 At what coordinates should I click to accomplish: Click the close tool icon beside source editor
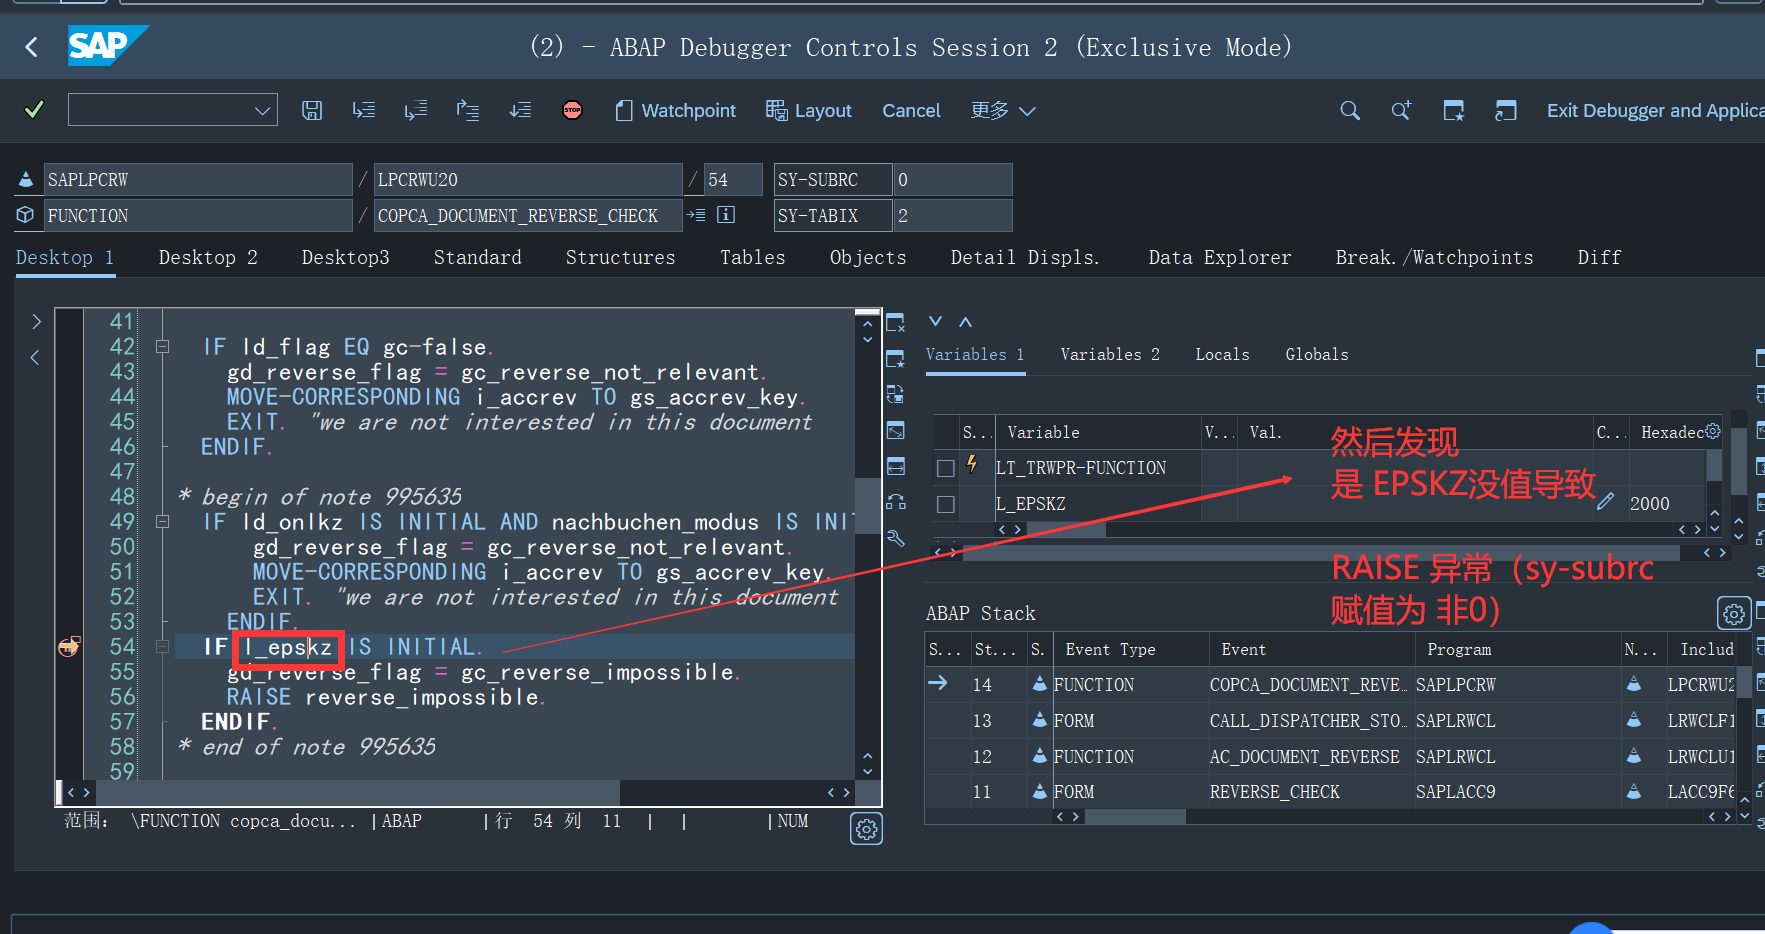pos(895,322)
